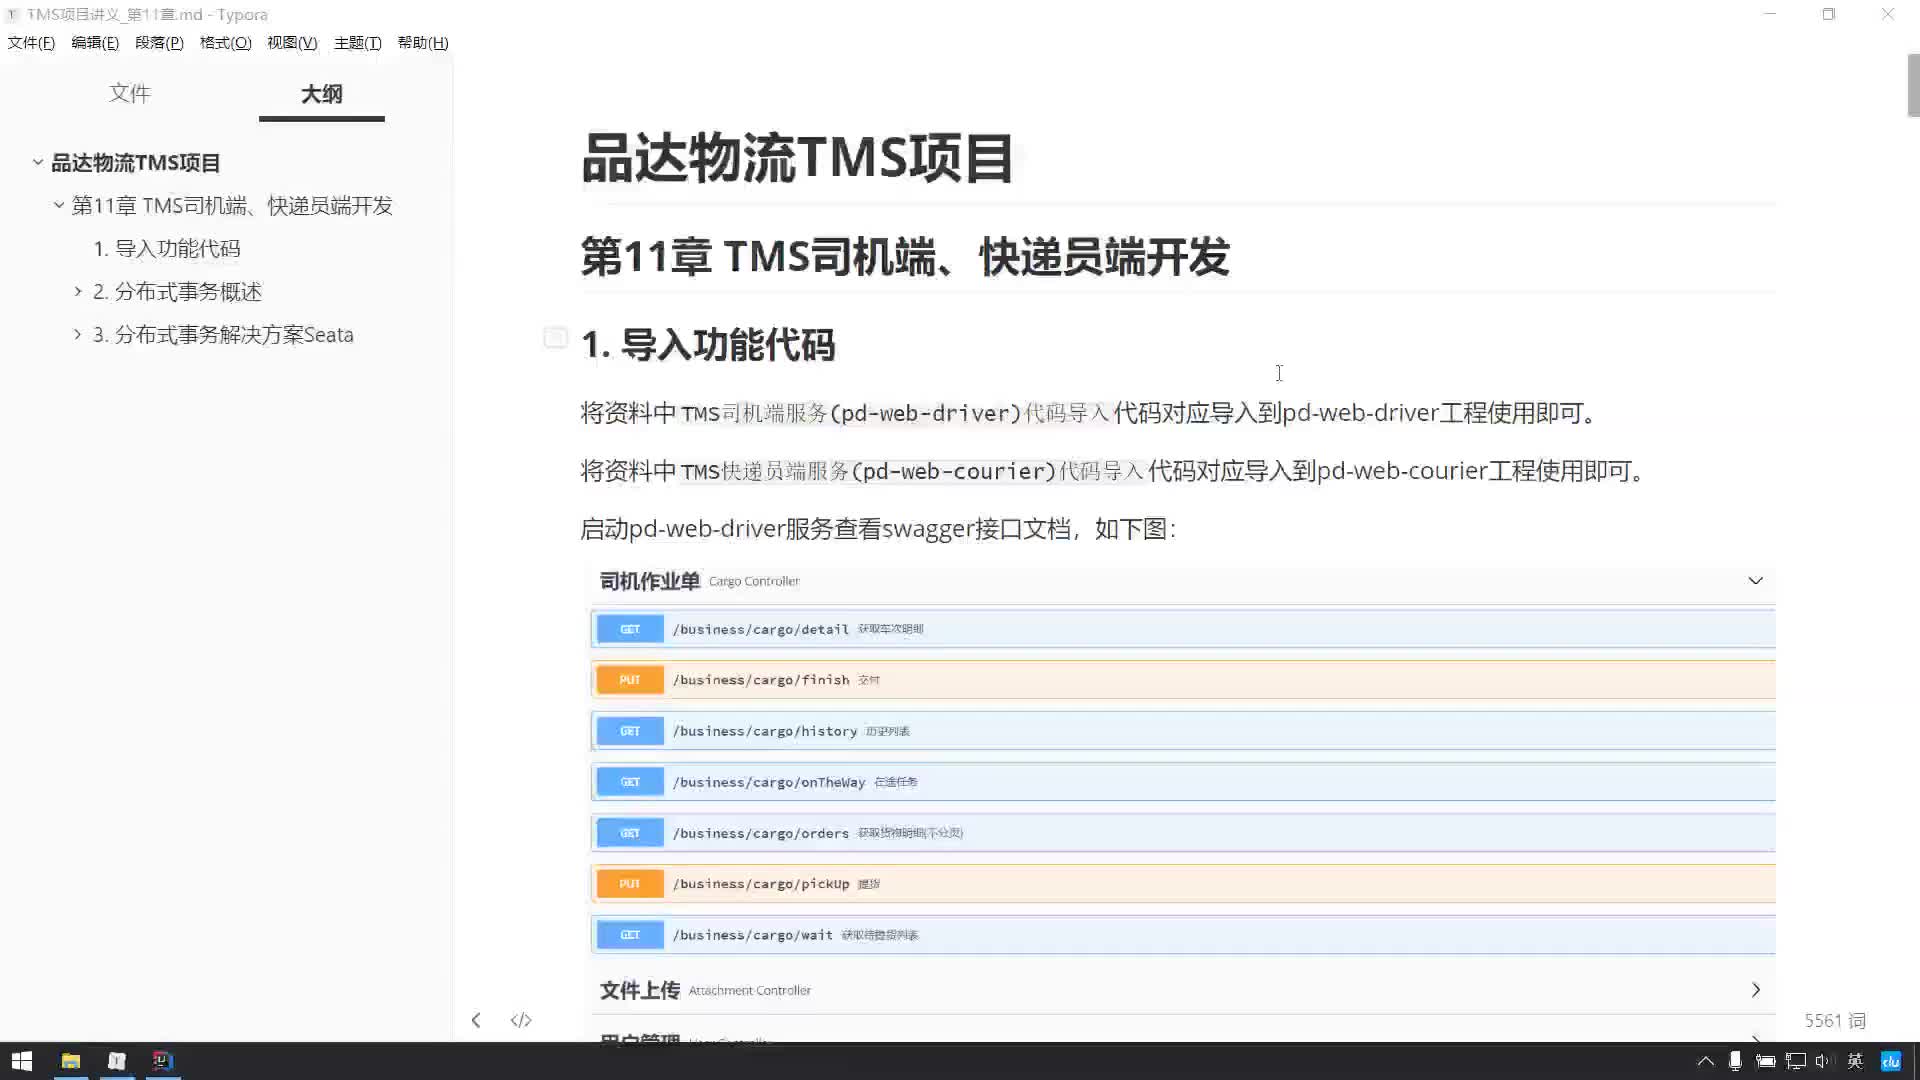Click GET badge for /business/cargo/history
The height and width of the screenshot is (1080, 1920).
pos(630,731)
